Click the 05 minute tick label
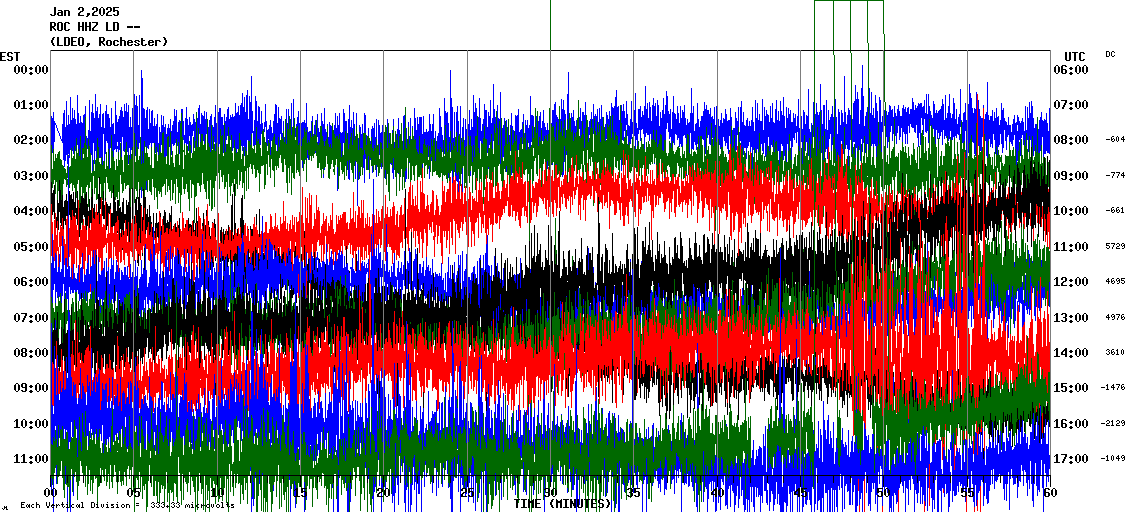This screenshot has width=1130, height=519. pyautogui.click(x=134, y=493)
